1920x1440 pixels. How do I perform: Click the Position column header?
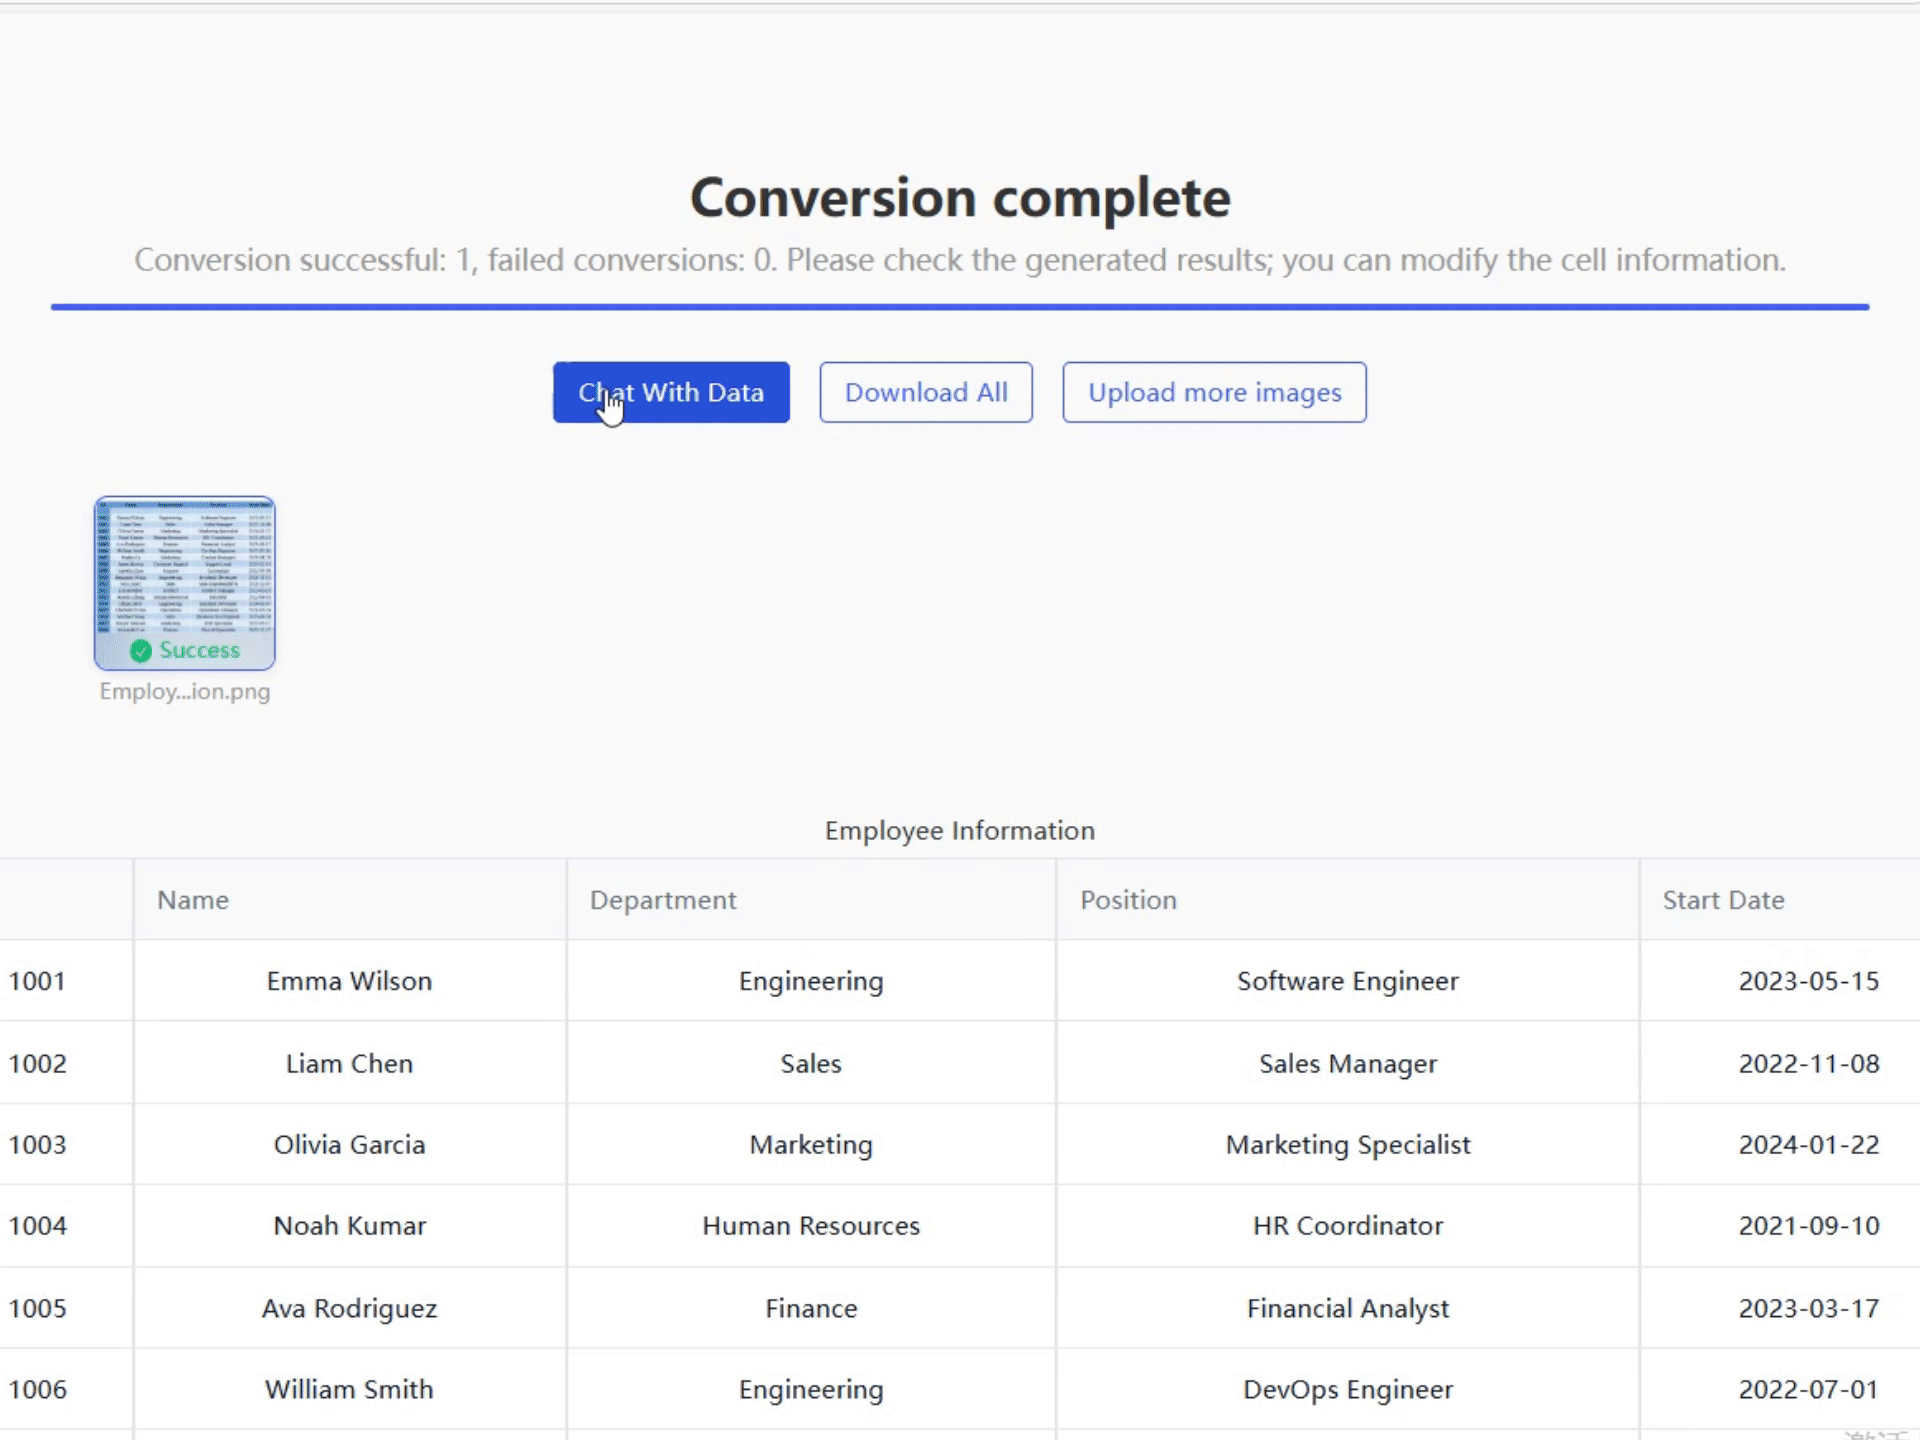[x=1128, y=900]
